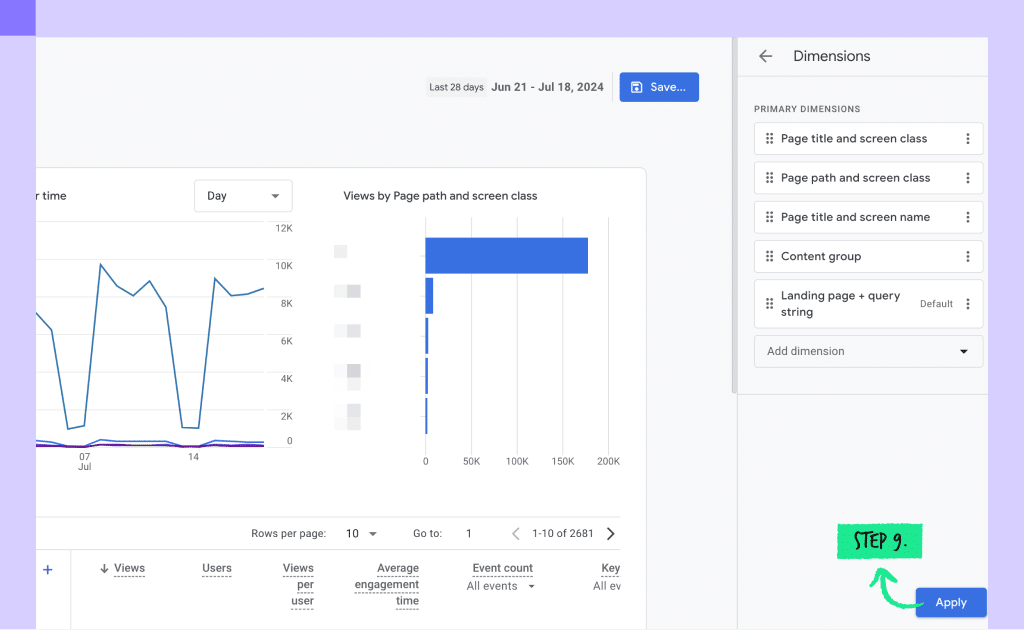The height and width of the screenshot is (630, 1024).
Task: Click drag handle of Page title and screen class
Action: pyautogui.click(x=769, y=138)
